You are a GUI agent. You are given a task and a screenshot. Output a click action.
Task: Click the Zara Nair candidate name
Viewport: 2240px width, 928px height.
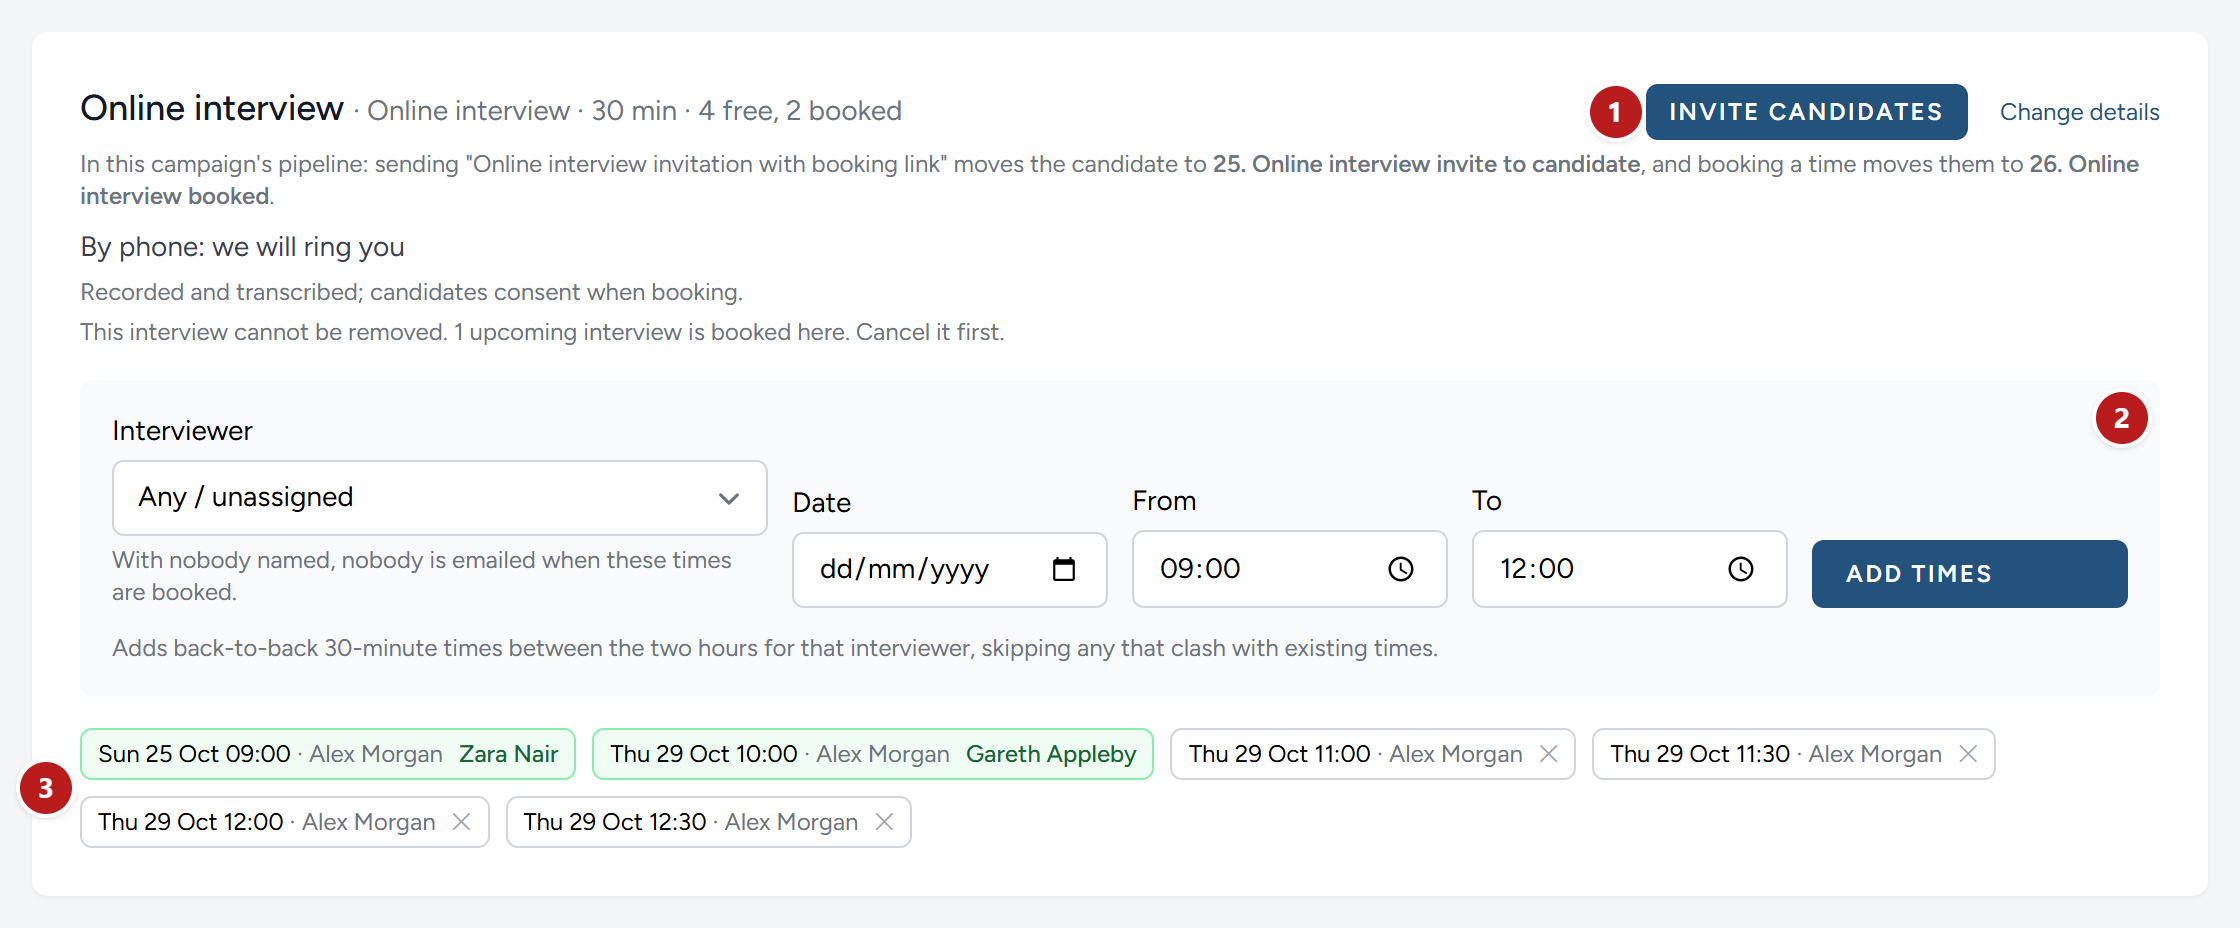[x=508, y=754]
